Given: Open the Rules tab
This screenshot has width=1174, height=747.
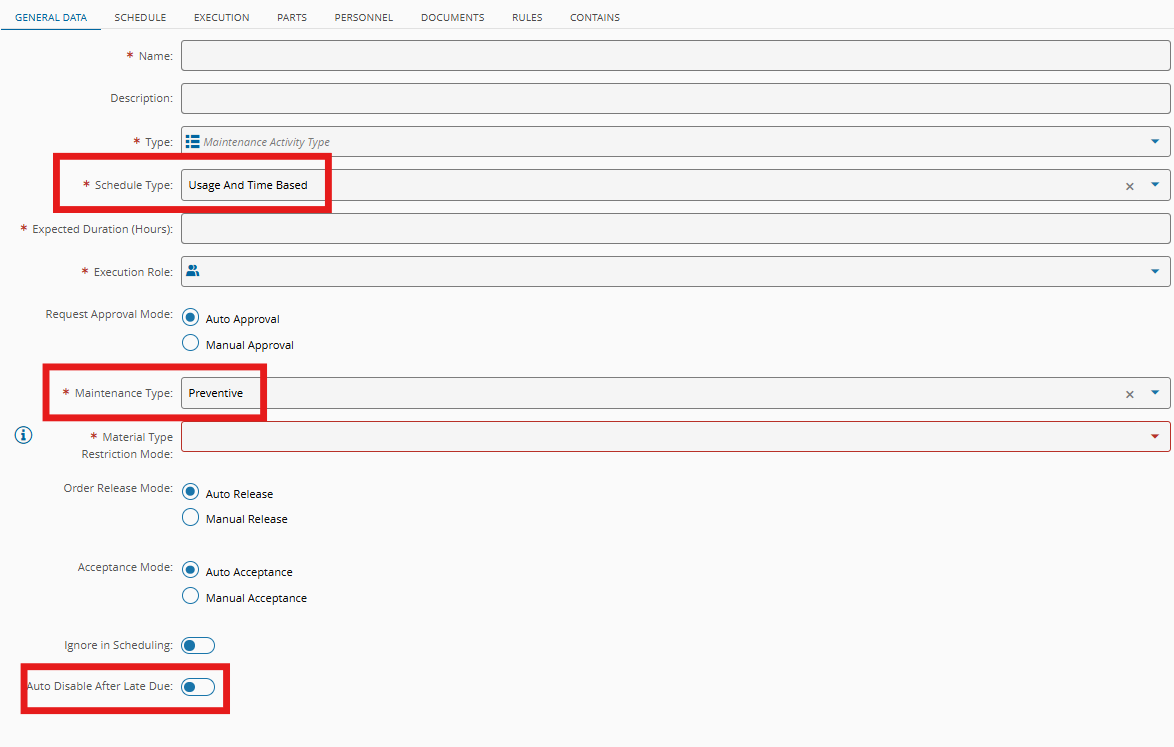Looking at the screenshot, I should pos(527,17).
